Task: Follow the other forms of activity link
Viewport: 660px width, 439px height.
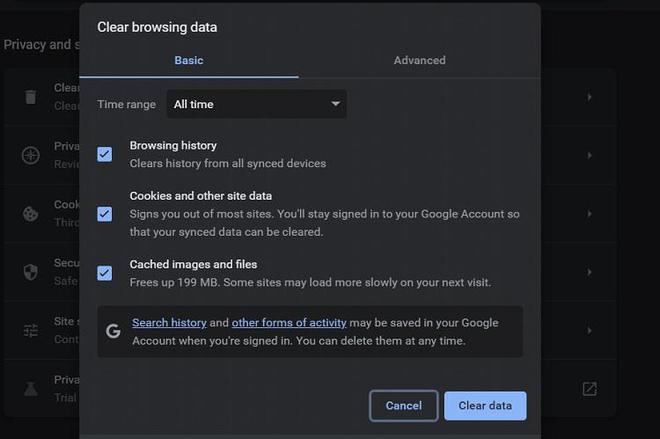Action: pos(289,323)
